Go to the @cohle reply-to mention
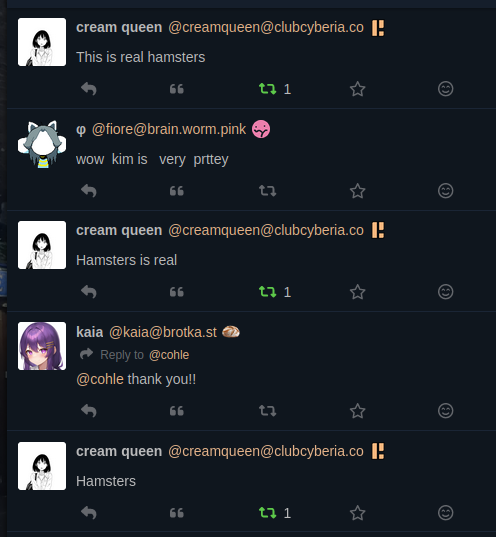 click(x=169, y=355)
